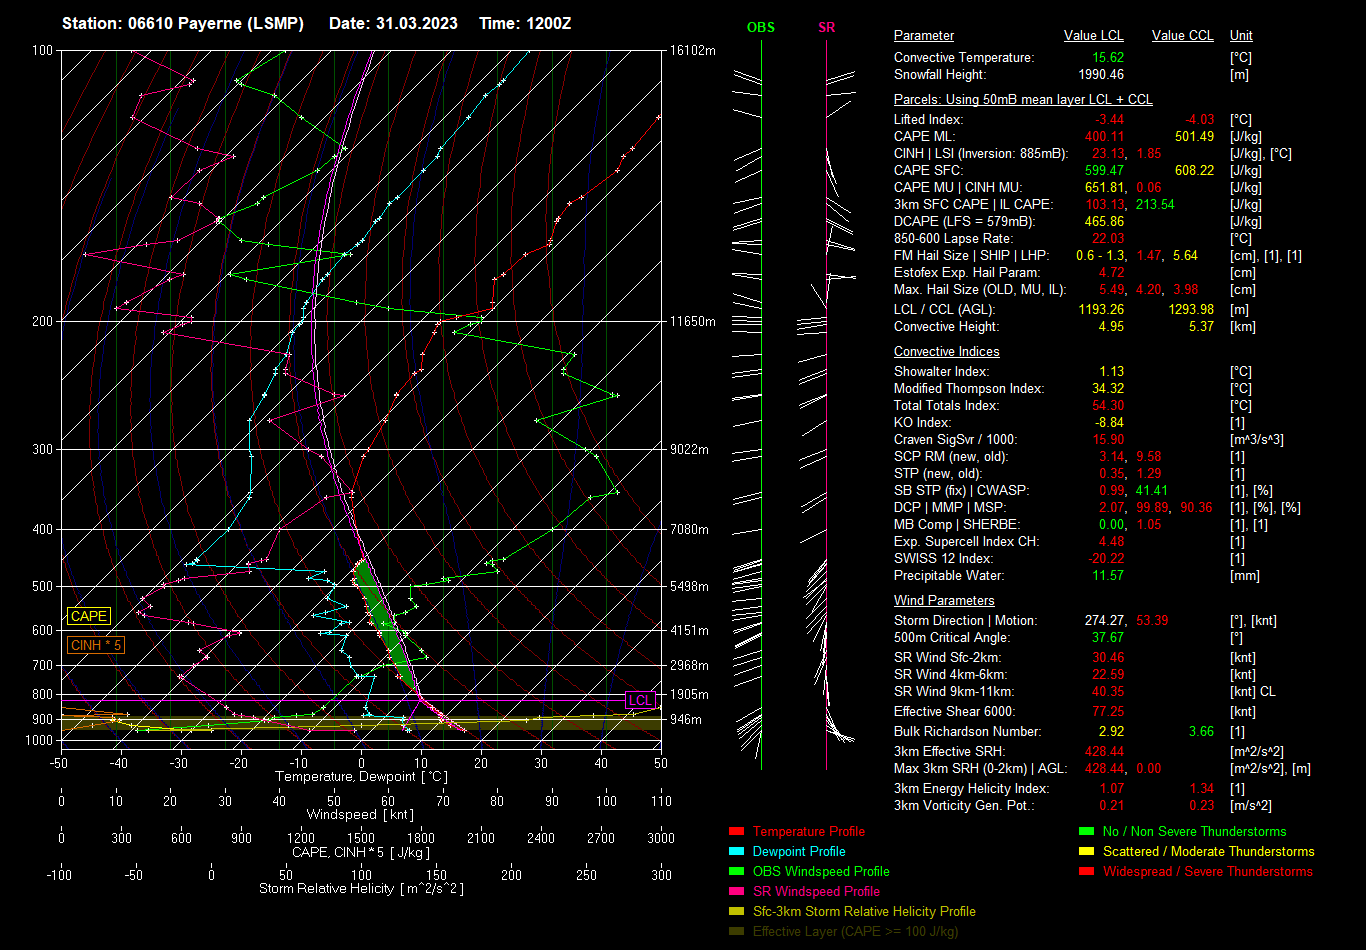Click the pink SR Windspeed Profile swatch
This screenshot has height=950, width=1366.
737,892
